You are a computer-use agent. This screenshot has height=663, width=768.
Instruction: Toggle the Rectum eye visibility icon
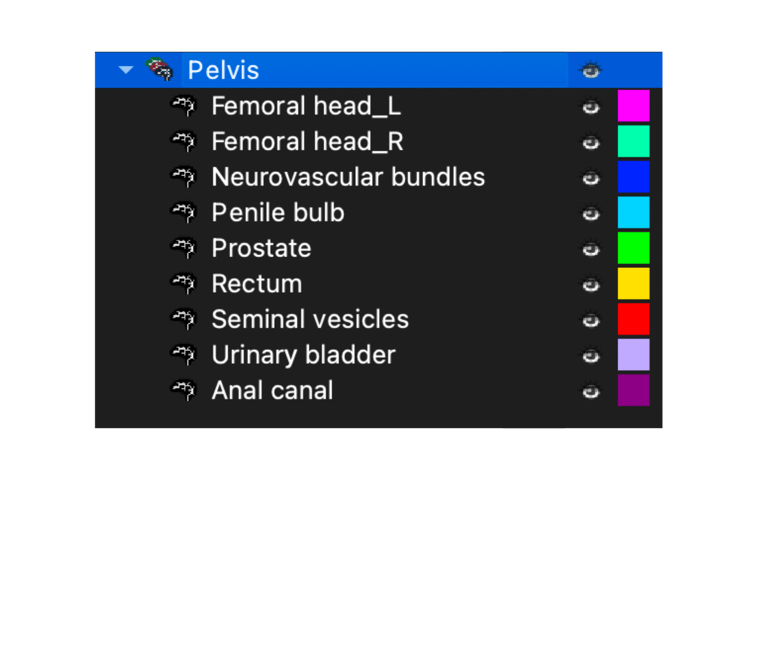[x=591, y=284]
